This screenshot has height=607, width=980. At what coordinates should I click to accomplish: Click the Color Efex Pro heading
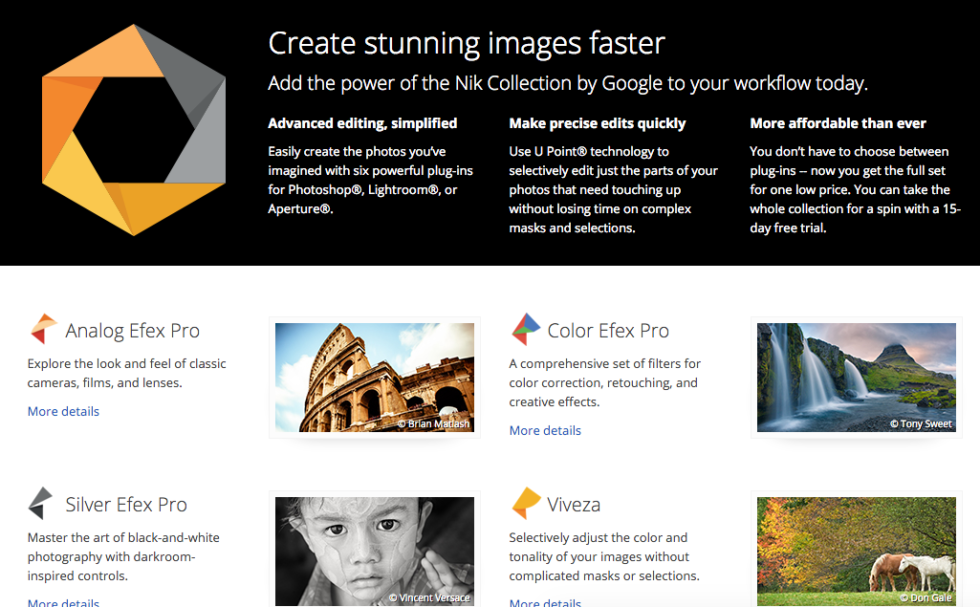click(608, 331)
